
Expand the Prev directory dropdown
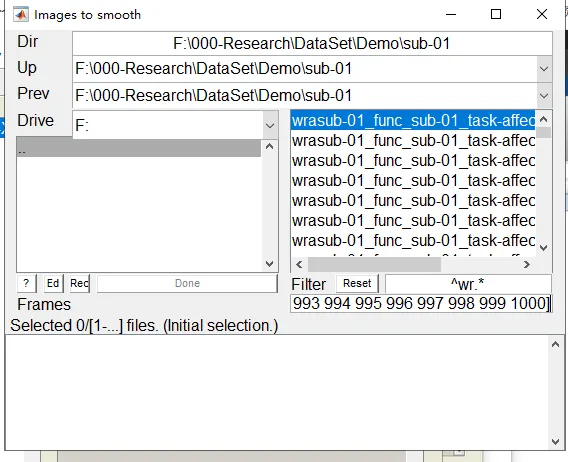[544, 96]
